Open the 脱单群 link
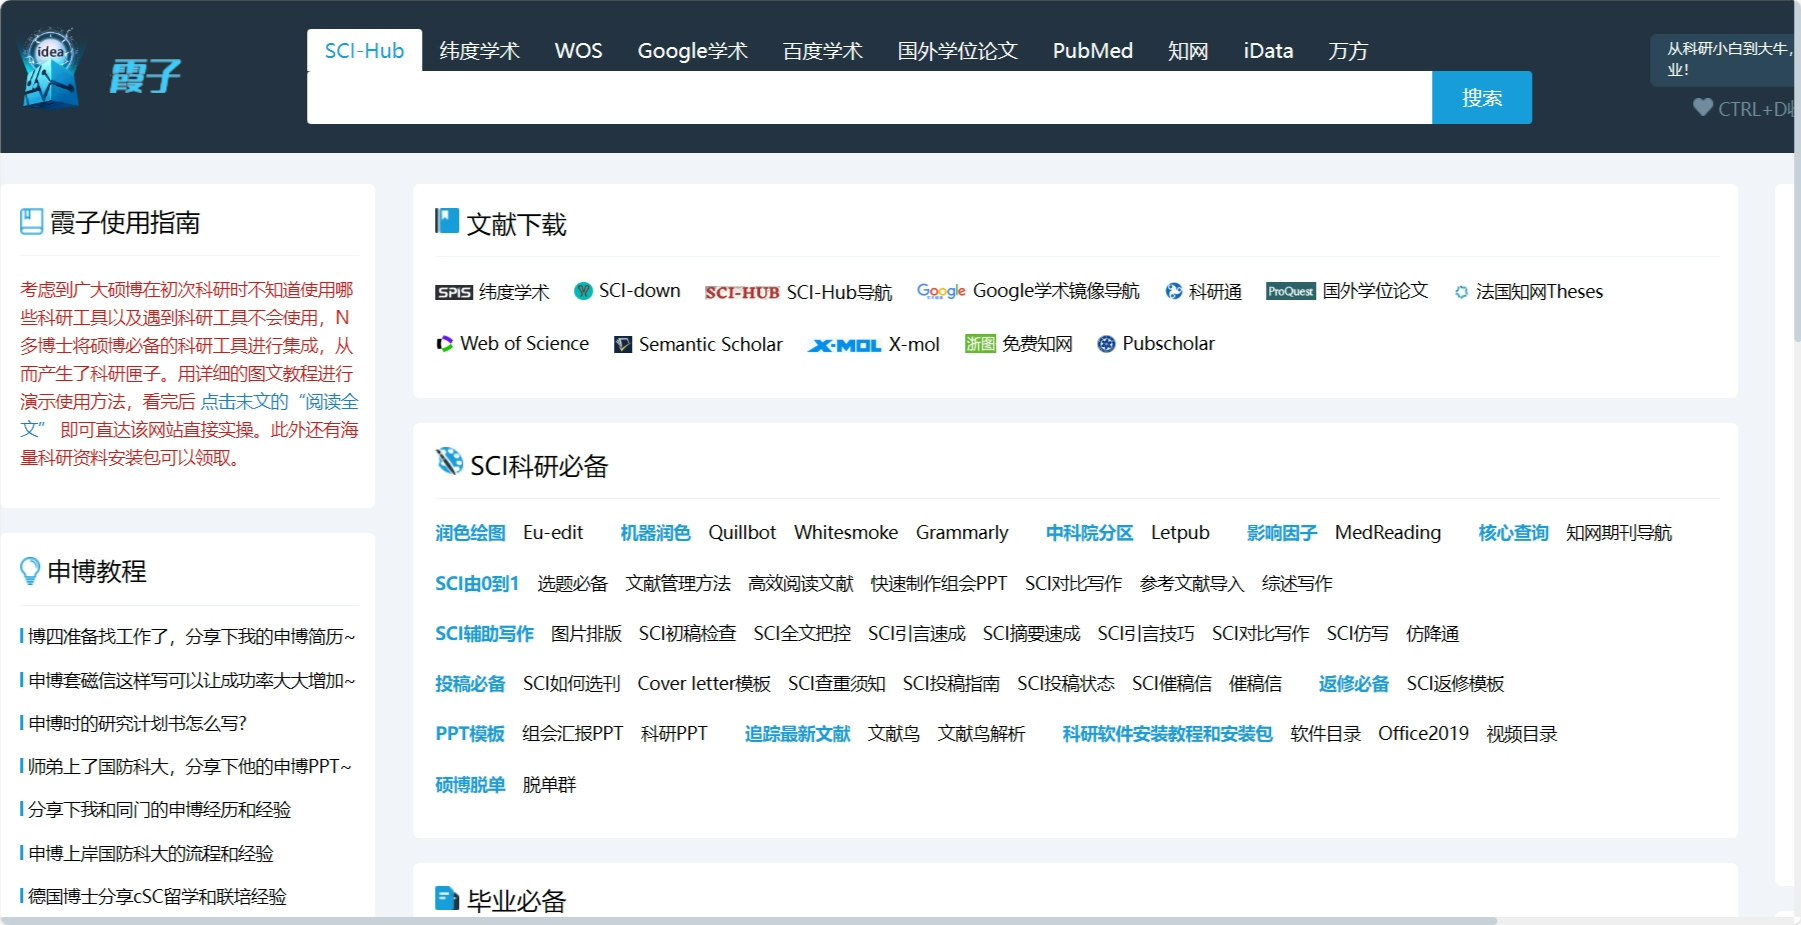This screenshot has height=925, width=1801. pyautogui.click(x=549, y=784)
